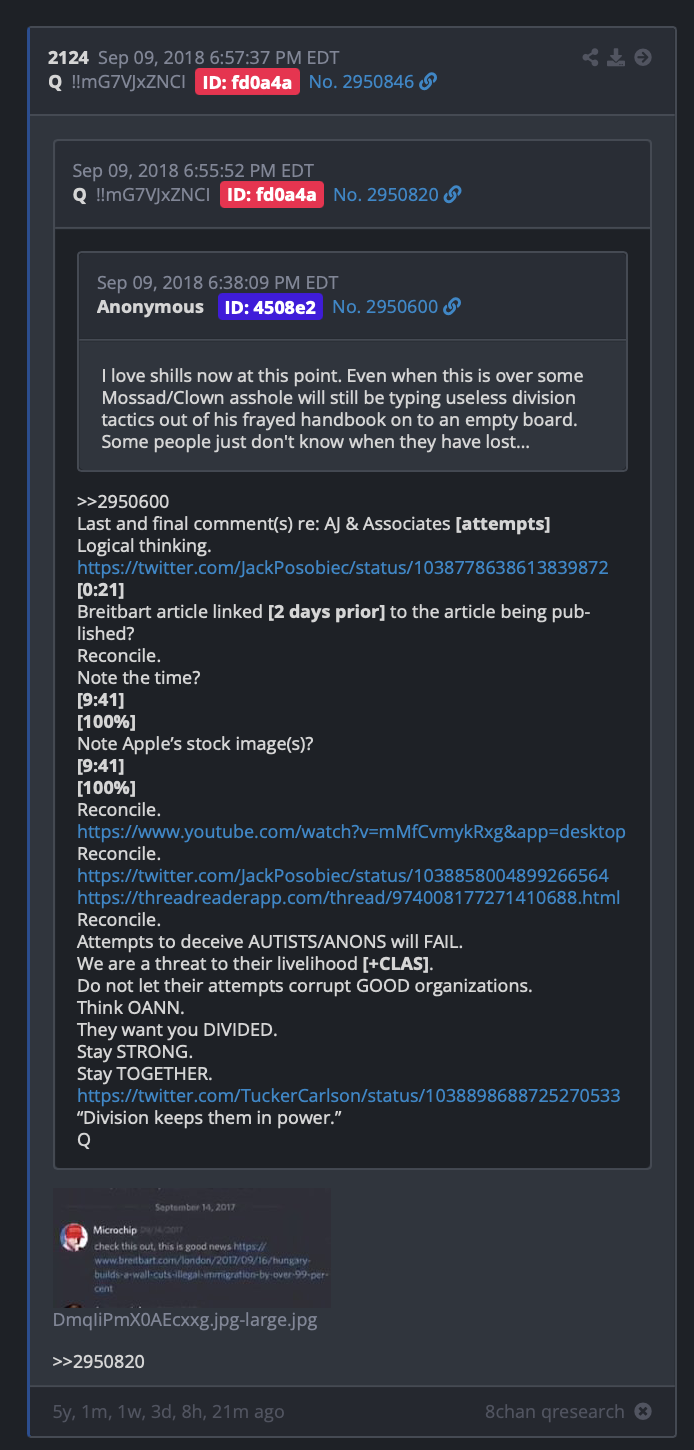Image resolution: width=694 pixels, height=1450 pixels.
Task: Open the TuckerCarlson status link
Action: (349, 1096)
